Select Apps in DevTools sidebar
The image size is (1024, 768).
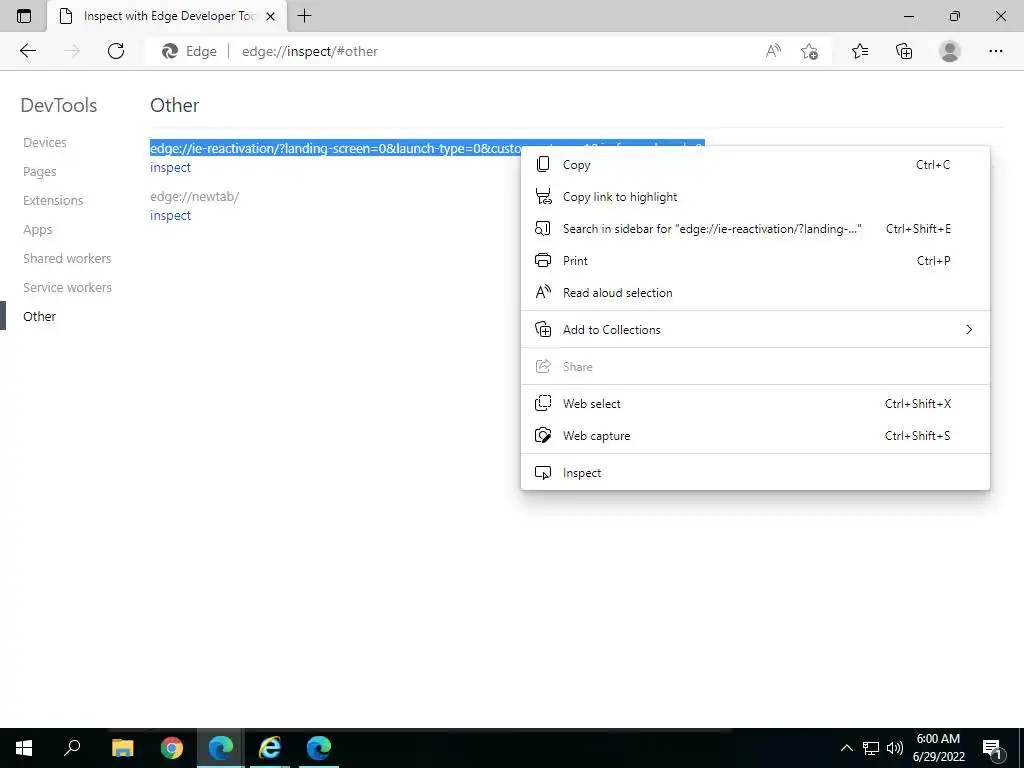(37, 230)
